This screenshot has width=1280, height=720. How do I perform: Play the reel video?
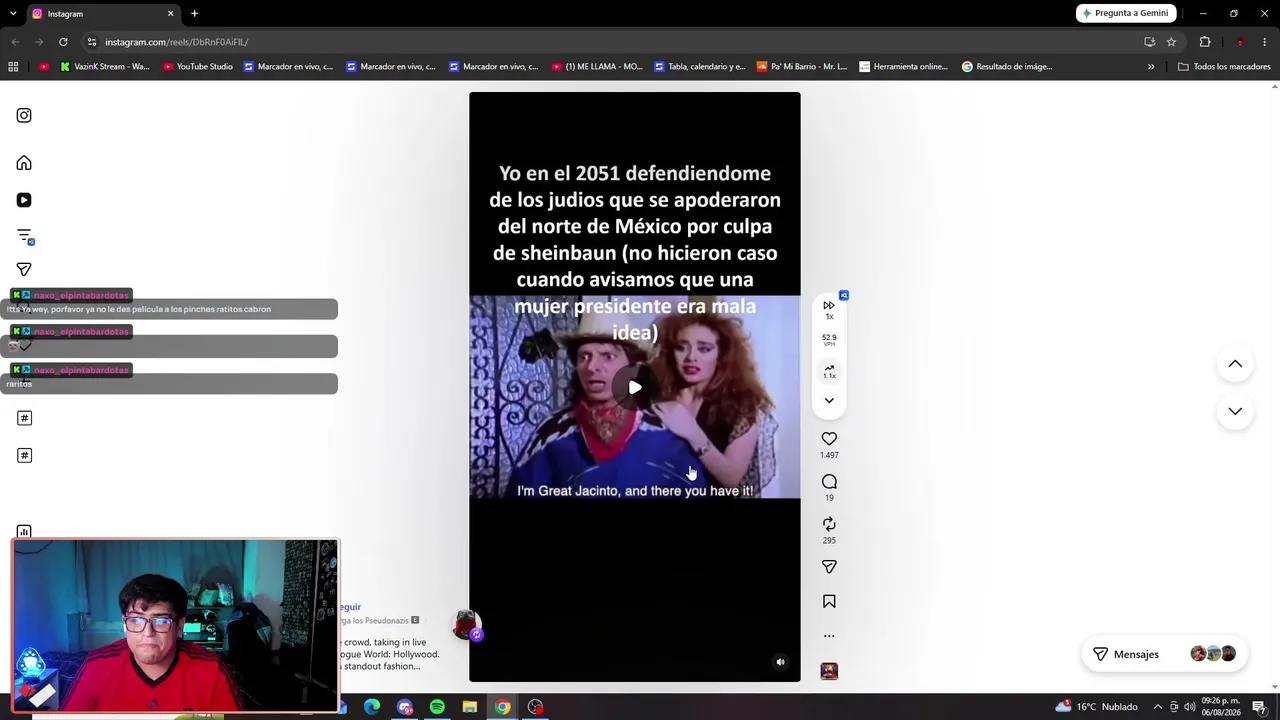[635, 387]
